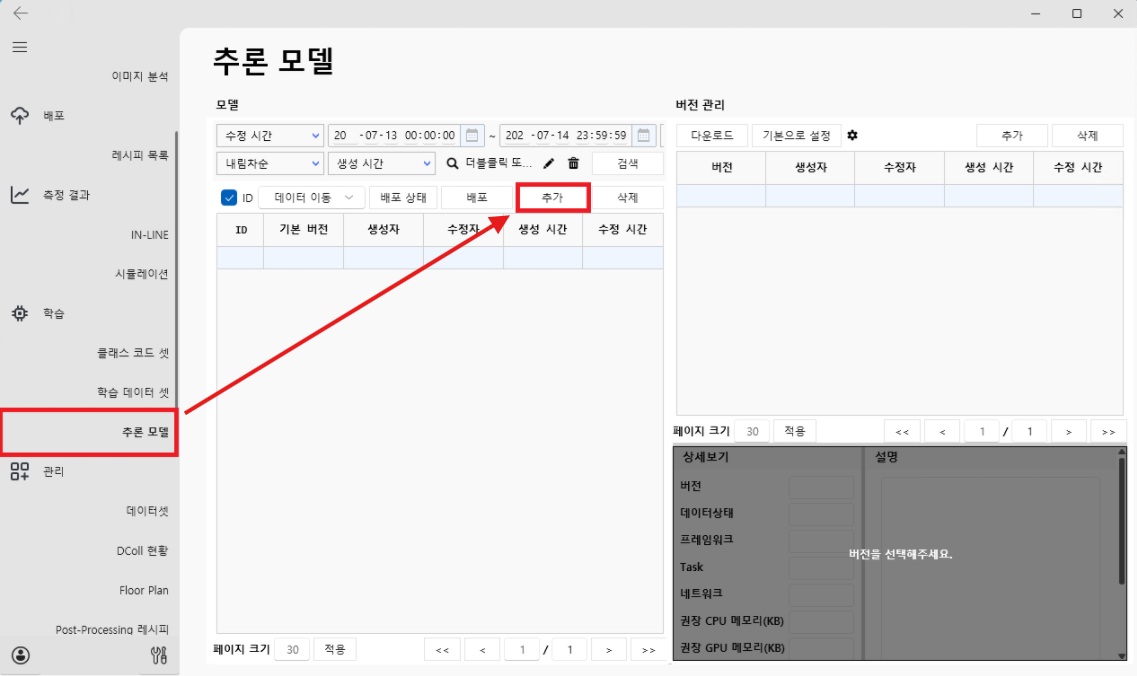
Task: Click the 버전 관리 page size field
Action: (752, 432)
